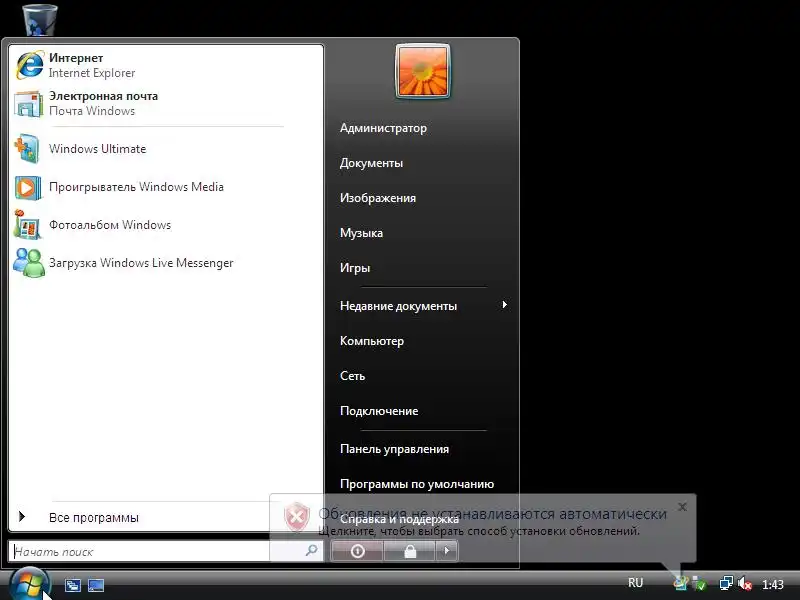Expand Недавние документы submenu
800x600 pixels.
pyautogui.click(x=423, y=306)
